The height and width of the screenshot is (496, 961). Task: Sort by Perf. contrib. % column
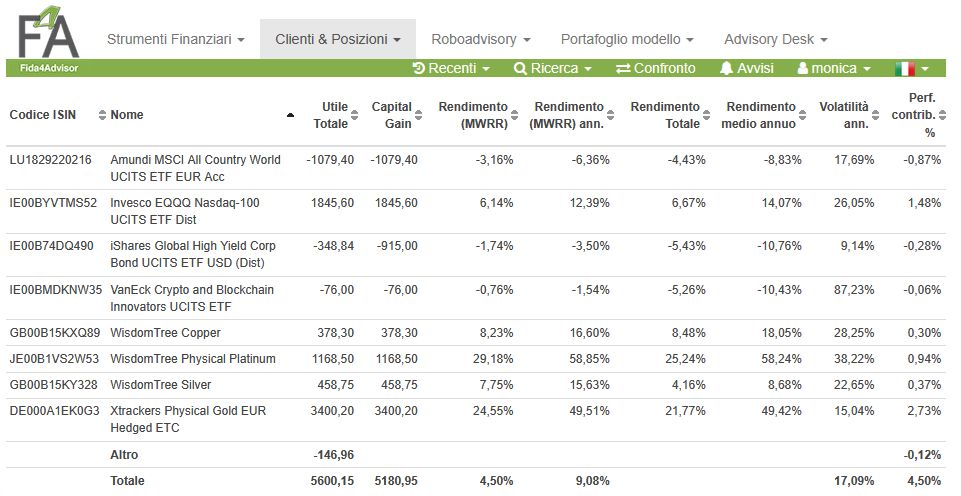coord(919,115)
